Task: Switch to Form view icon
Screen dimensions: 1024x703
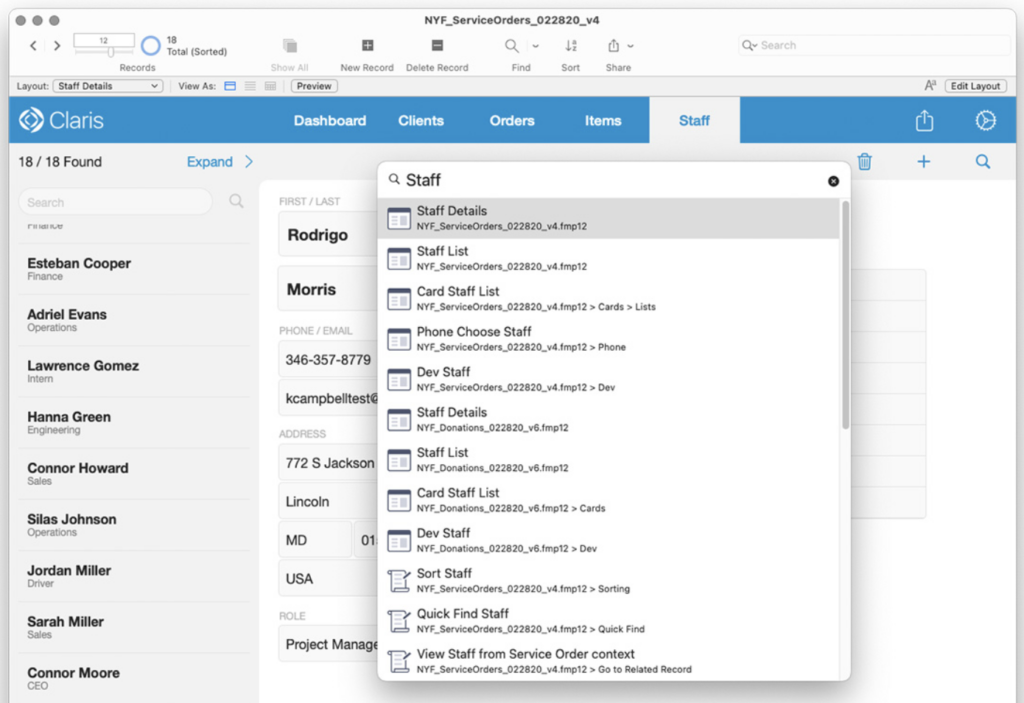Action: 230,86
